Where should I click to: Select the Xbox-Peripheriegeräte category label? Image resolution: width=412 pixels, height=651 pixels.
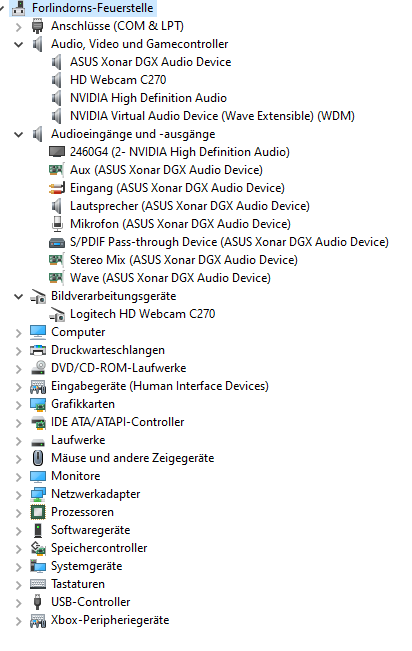coord(110,620)
